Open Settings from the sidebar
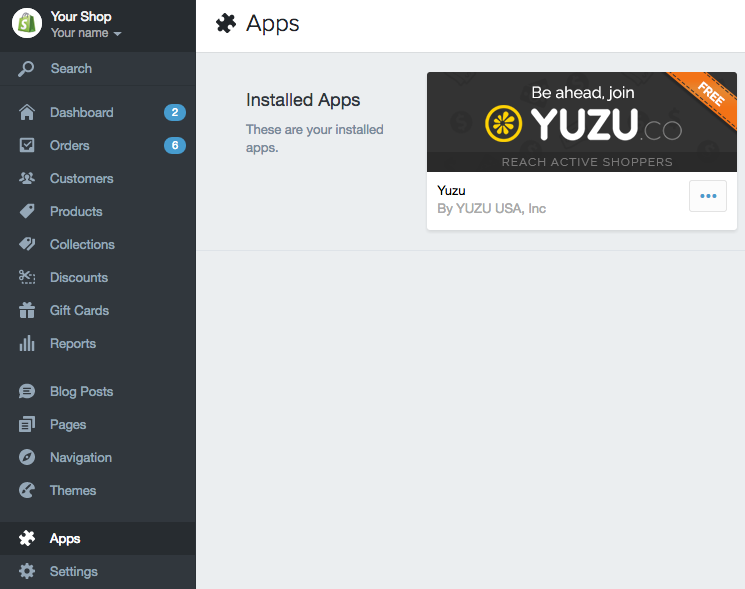 click(74, 572)
